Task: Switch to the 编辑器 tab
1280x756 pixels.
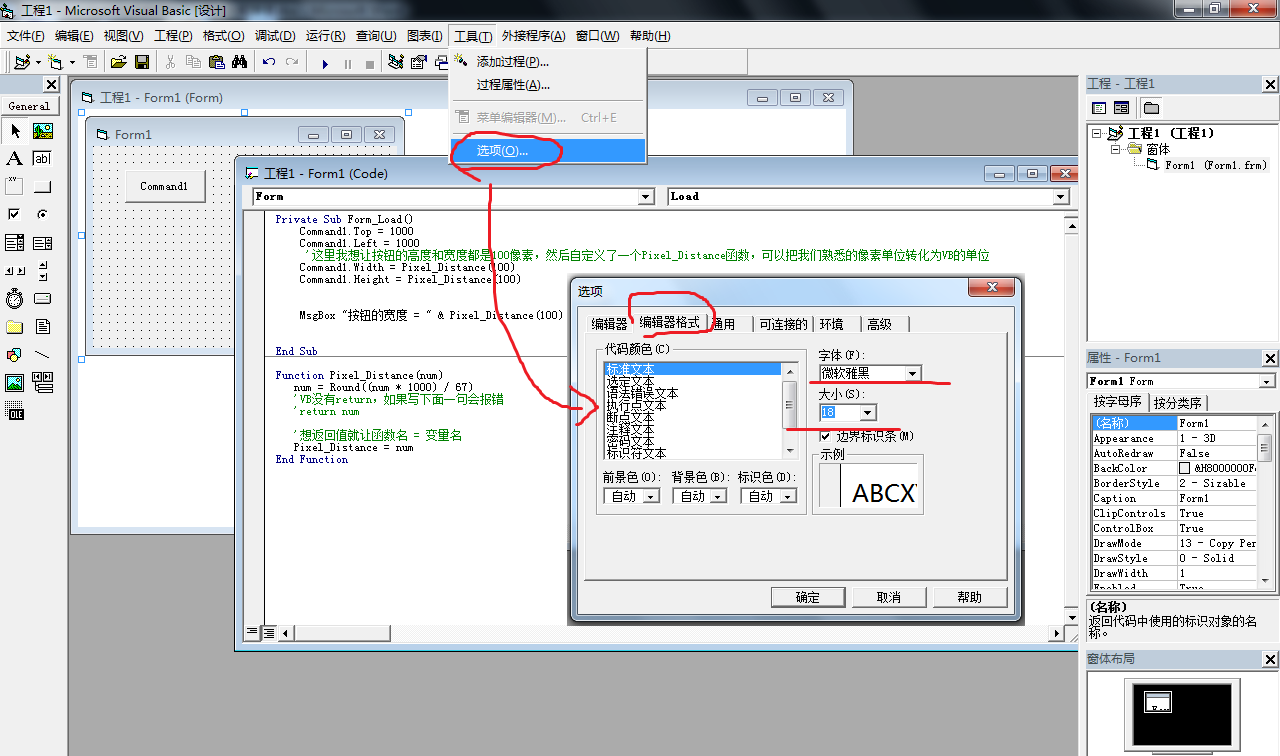Action: [x=609, y=324]
